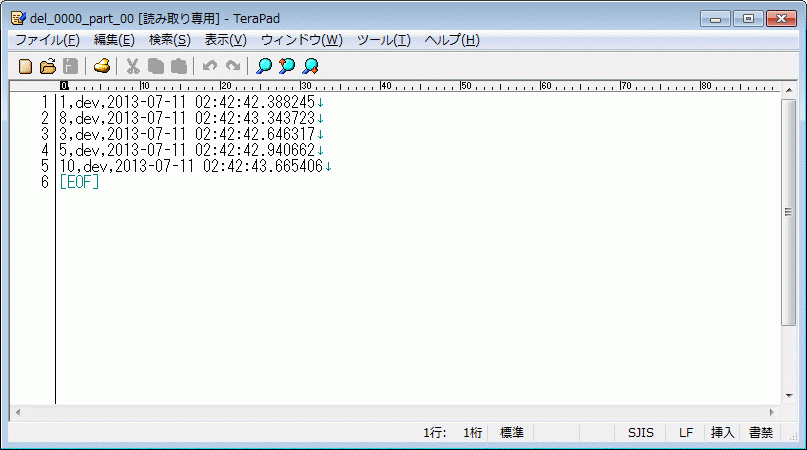Click the horizontal scrollbar right arrow
The width and height of the screenshot is (807, 450).
tap(771, 412)
